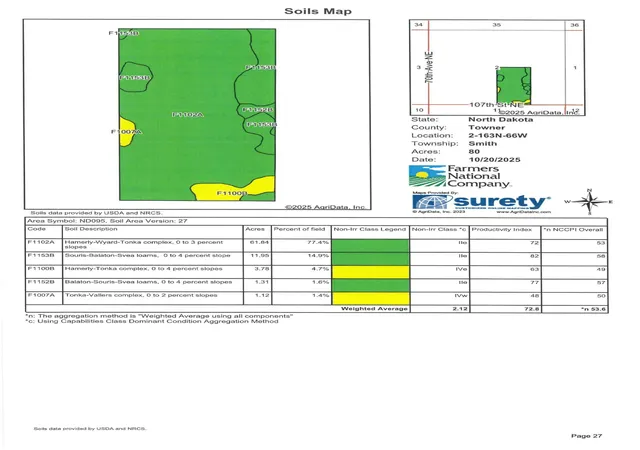
Task: Click the "*n NCCPI Overall" column header
Action: coord(573,229)
